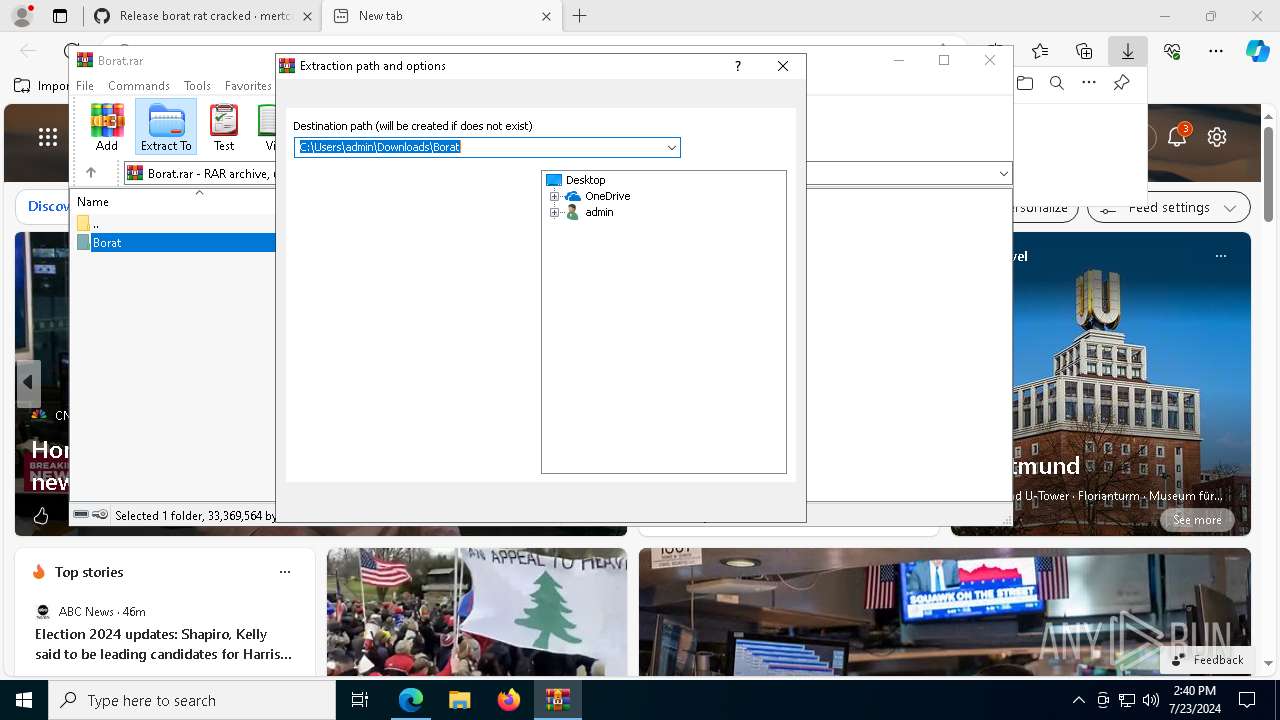Switch to the Release borat rat cracked tab
Viewport: 1280px width, 720px height.
click(x=203, y=16)
